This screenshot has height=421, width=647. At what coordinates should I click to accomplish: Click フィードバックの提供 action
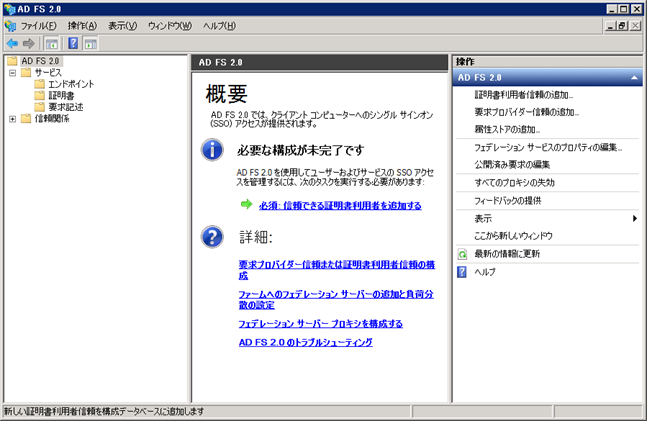tap(508, 201)
